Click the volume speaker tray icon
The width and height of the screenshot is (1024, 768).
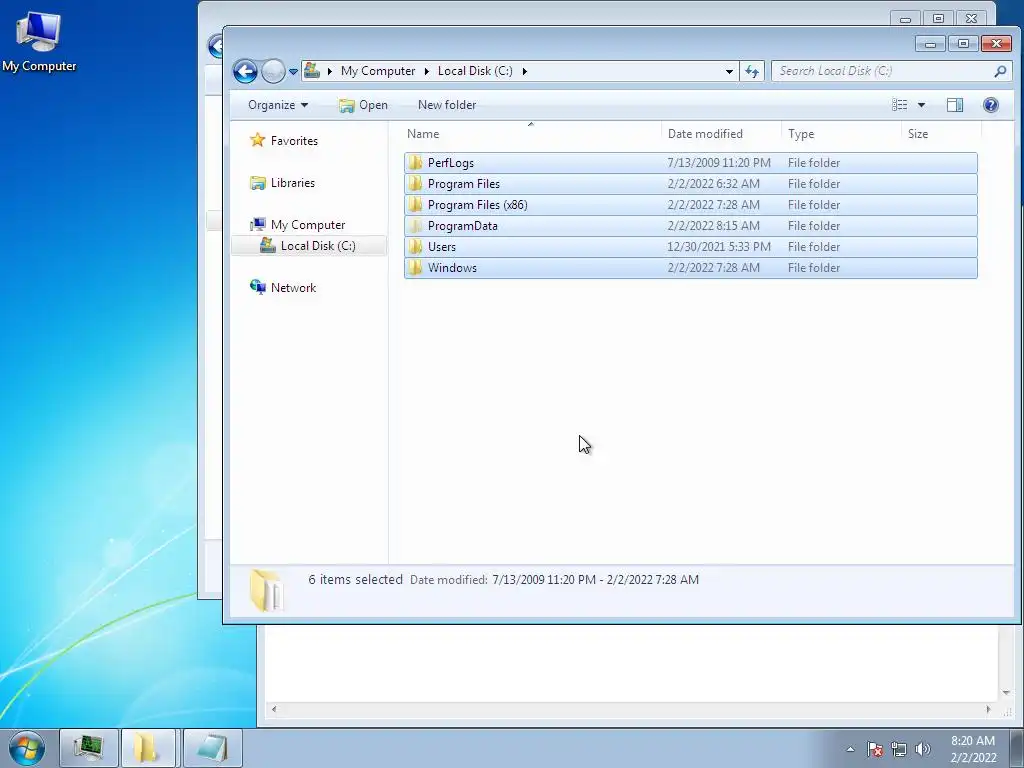tap(923, 749)
